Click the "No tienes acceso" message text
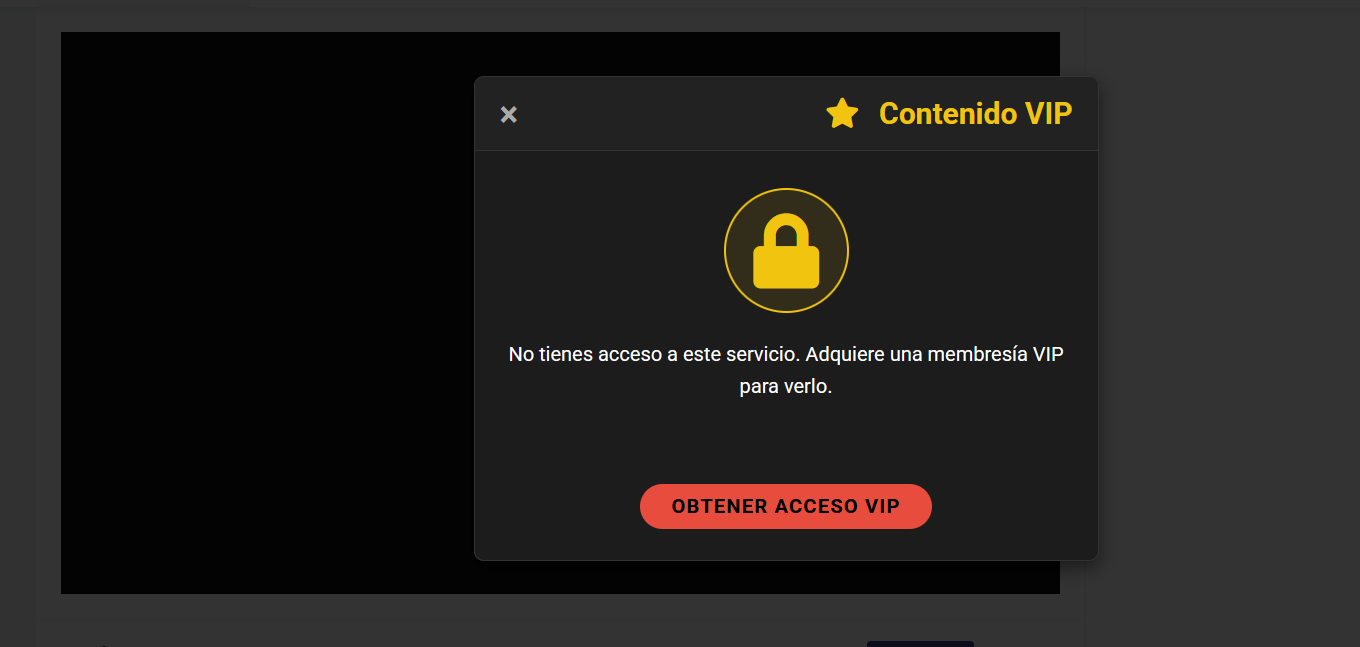 [x=786, y=370]
